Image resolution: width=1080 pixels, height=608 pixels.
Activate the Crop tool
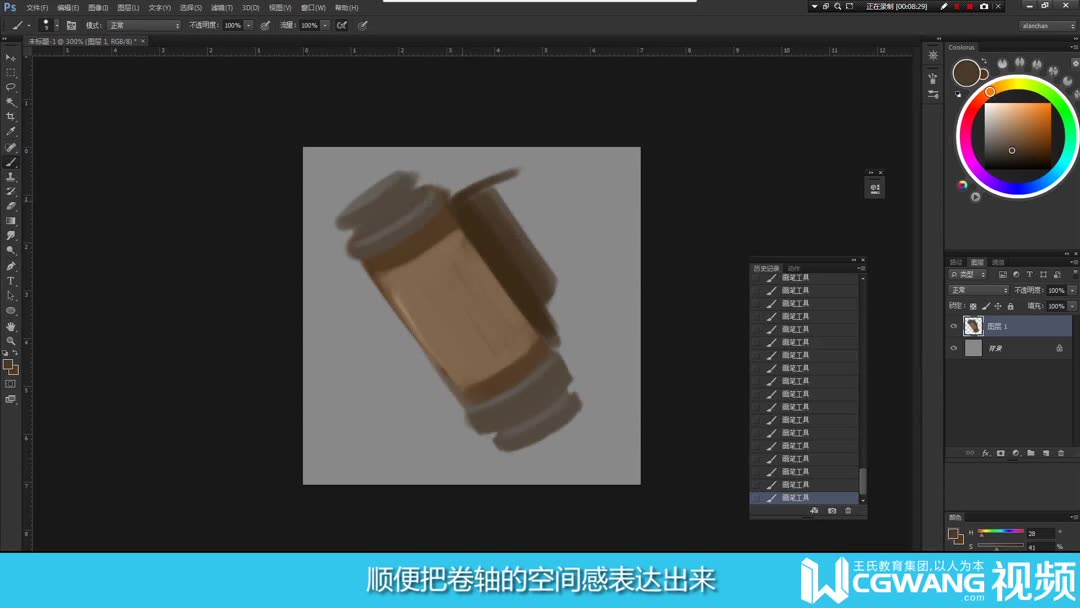tap(11, 118)
